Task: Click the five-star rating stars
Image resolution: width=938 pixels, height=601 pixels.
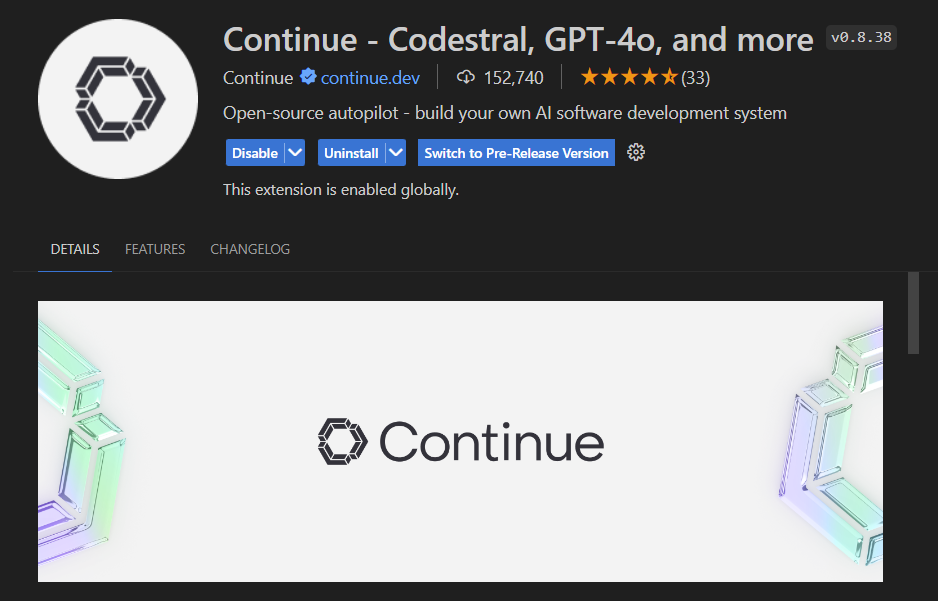Action: (x=629, y=77)
